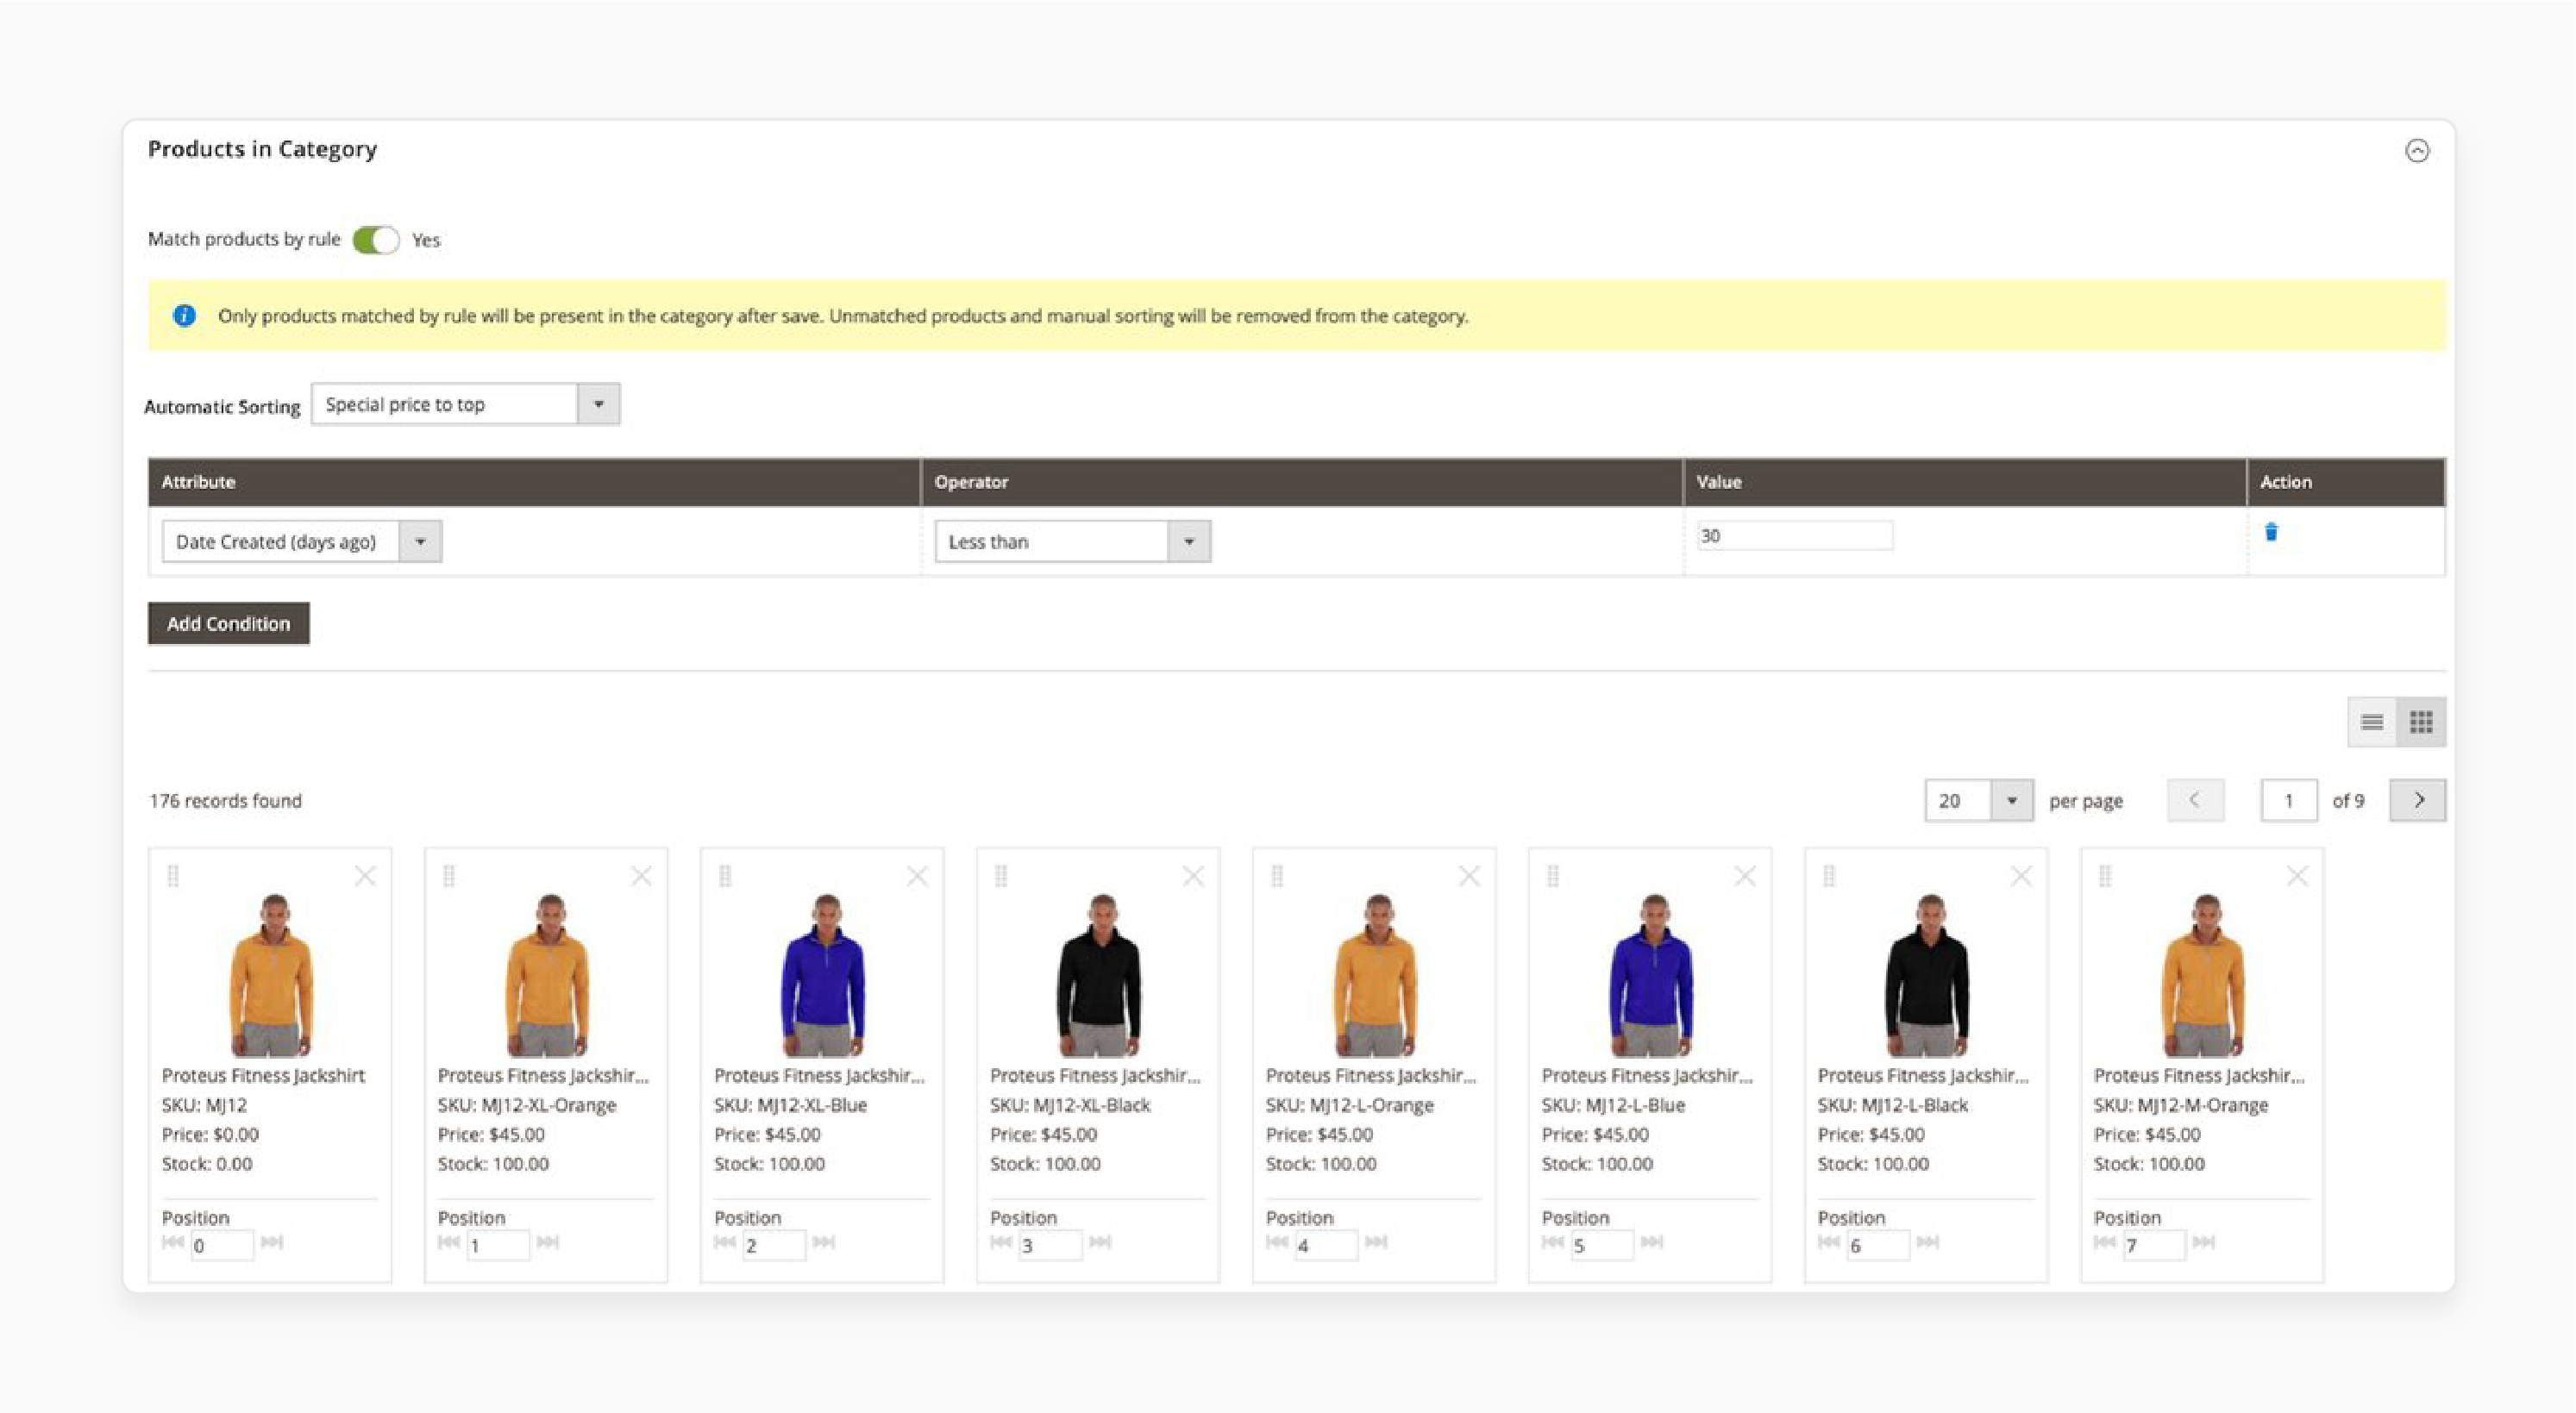The height and width of the screenshot is (1413, 2576).
Task: Delete the condition with the trash icon
Action: [2271, 532]
